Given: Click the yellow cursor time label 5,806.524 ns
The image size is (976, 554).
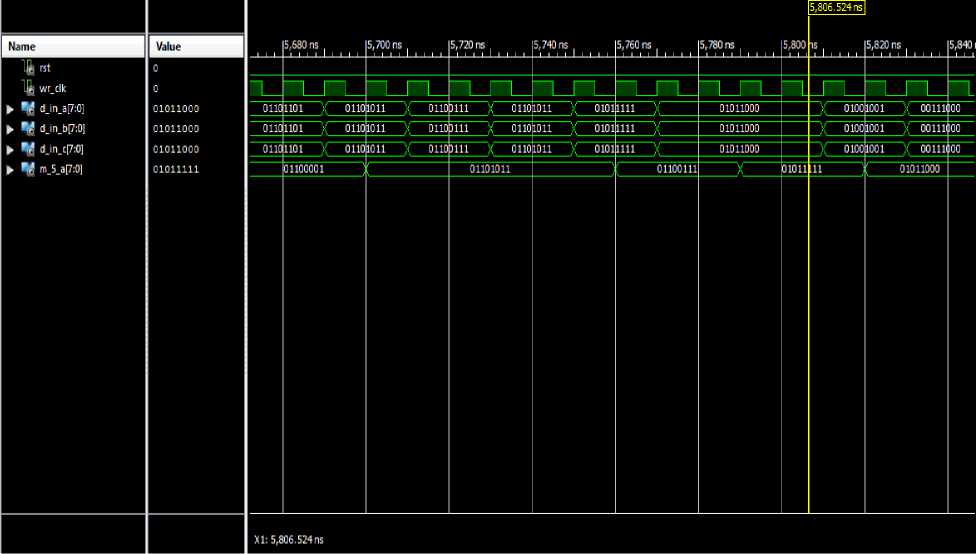Looking at the screenshot, I should [x=837, y=7].
